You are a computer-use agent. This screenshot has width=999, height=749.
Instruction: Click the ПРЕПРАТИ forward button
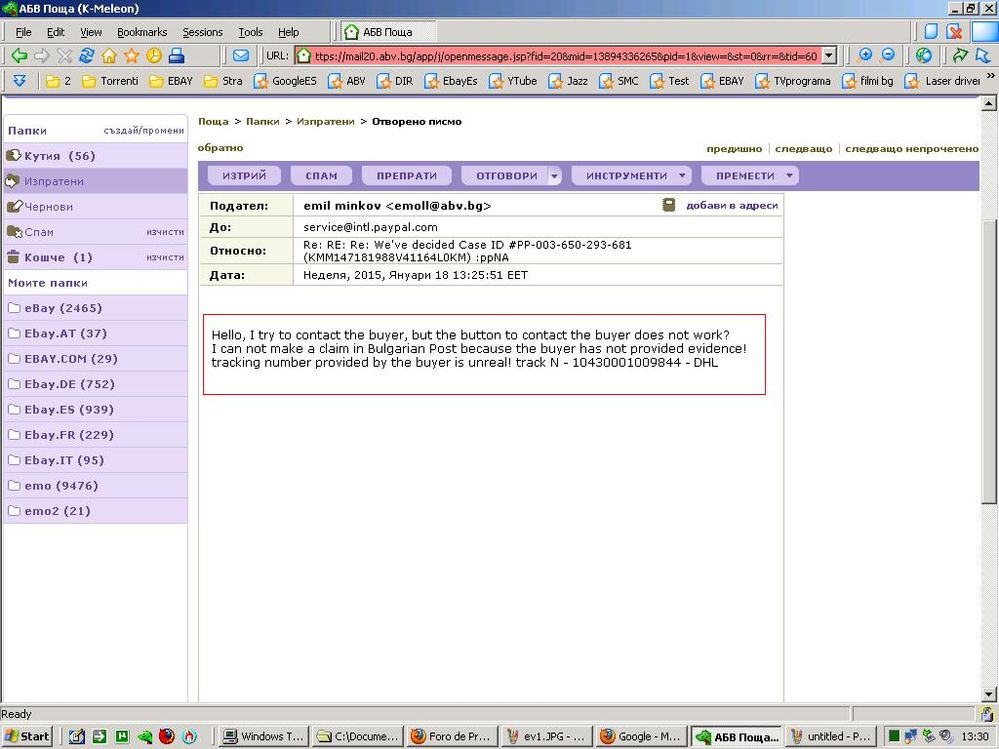406,176
